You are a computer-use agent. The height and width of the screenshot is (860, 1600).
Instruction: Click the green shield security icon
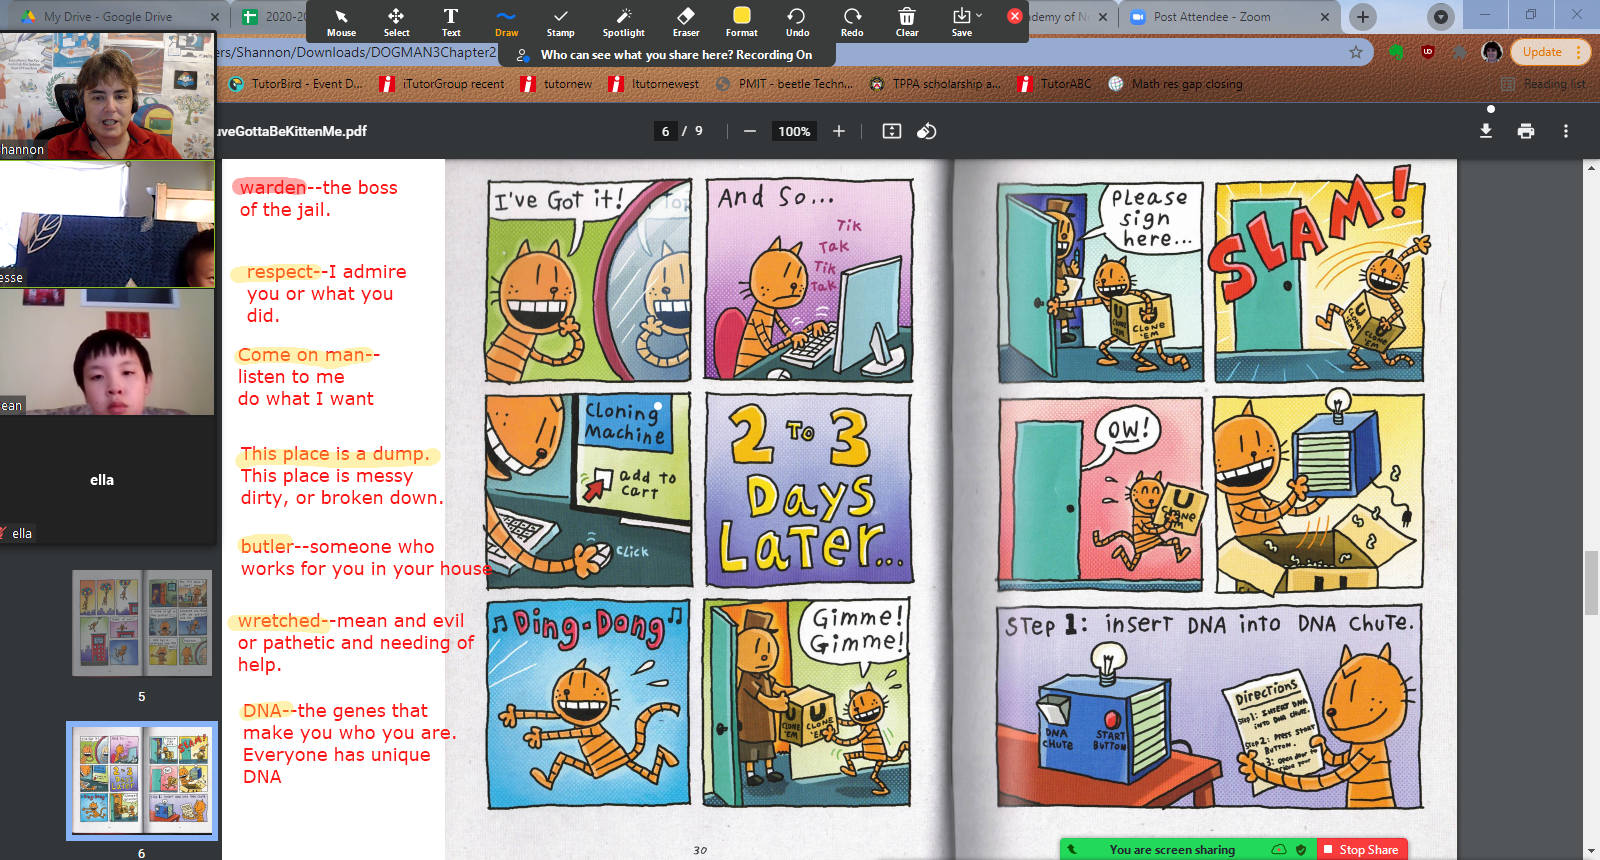tap(1301, 850)
